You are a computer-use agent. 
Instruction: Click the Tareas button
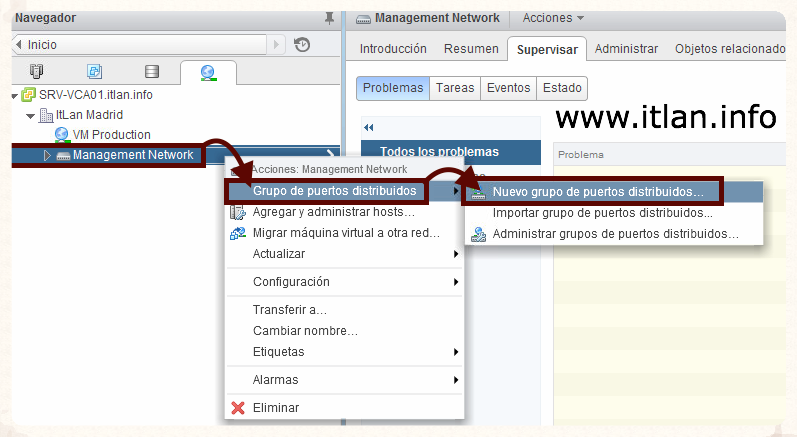(455, 88)
